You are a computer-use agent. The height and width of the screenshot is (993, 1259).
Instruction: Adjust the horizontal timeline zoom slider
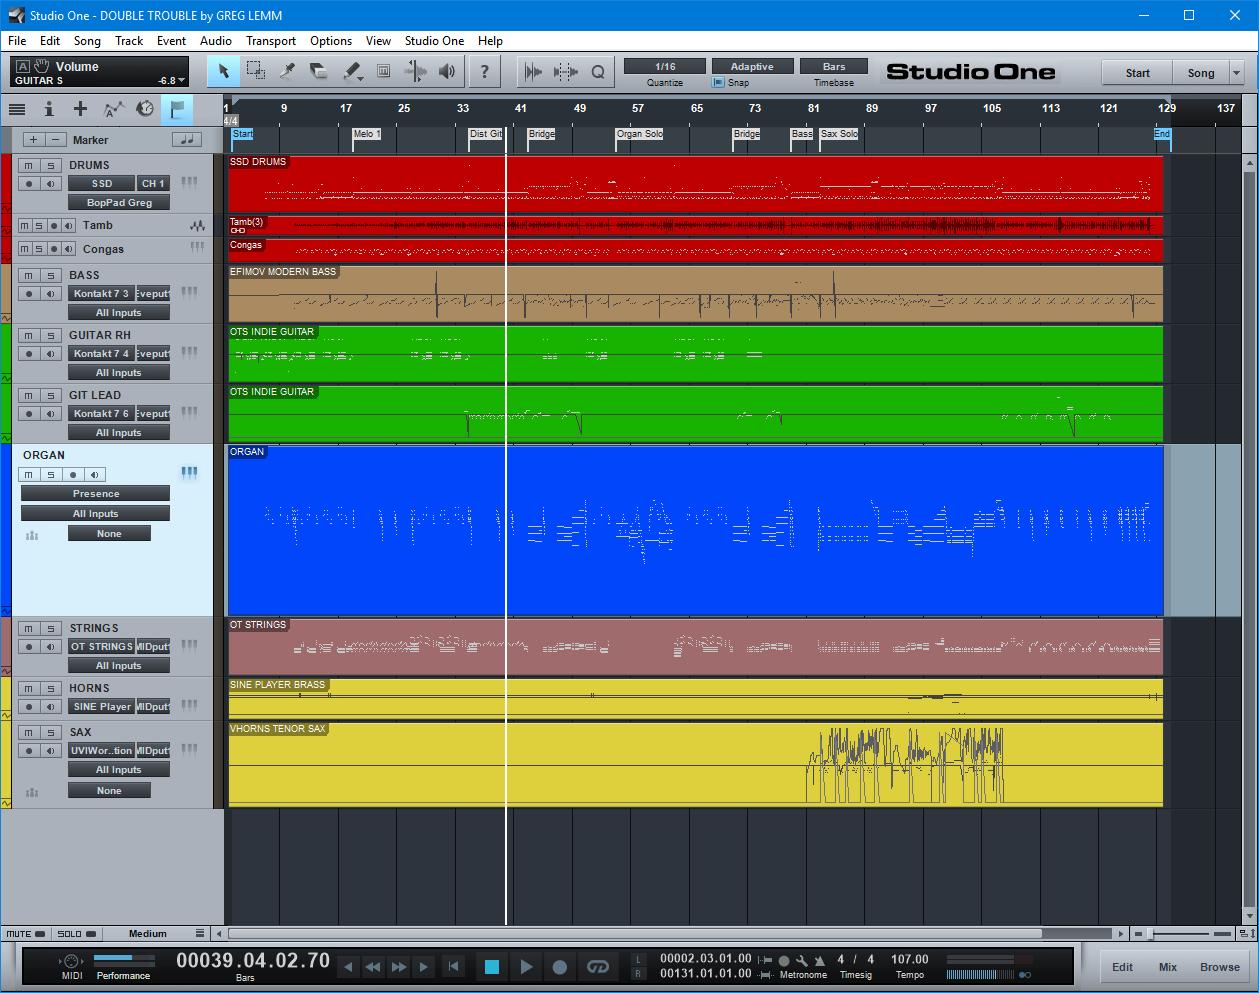click(1150, 934)
